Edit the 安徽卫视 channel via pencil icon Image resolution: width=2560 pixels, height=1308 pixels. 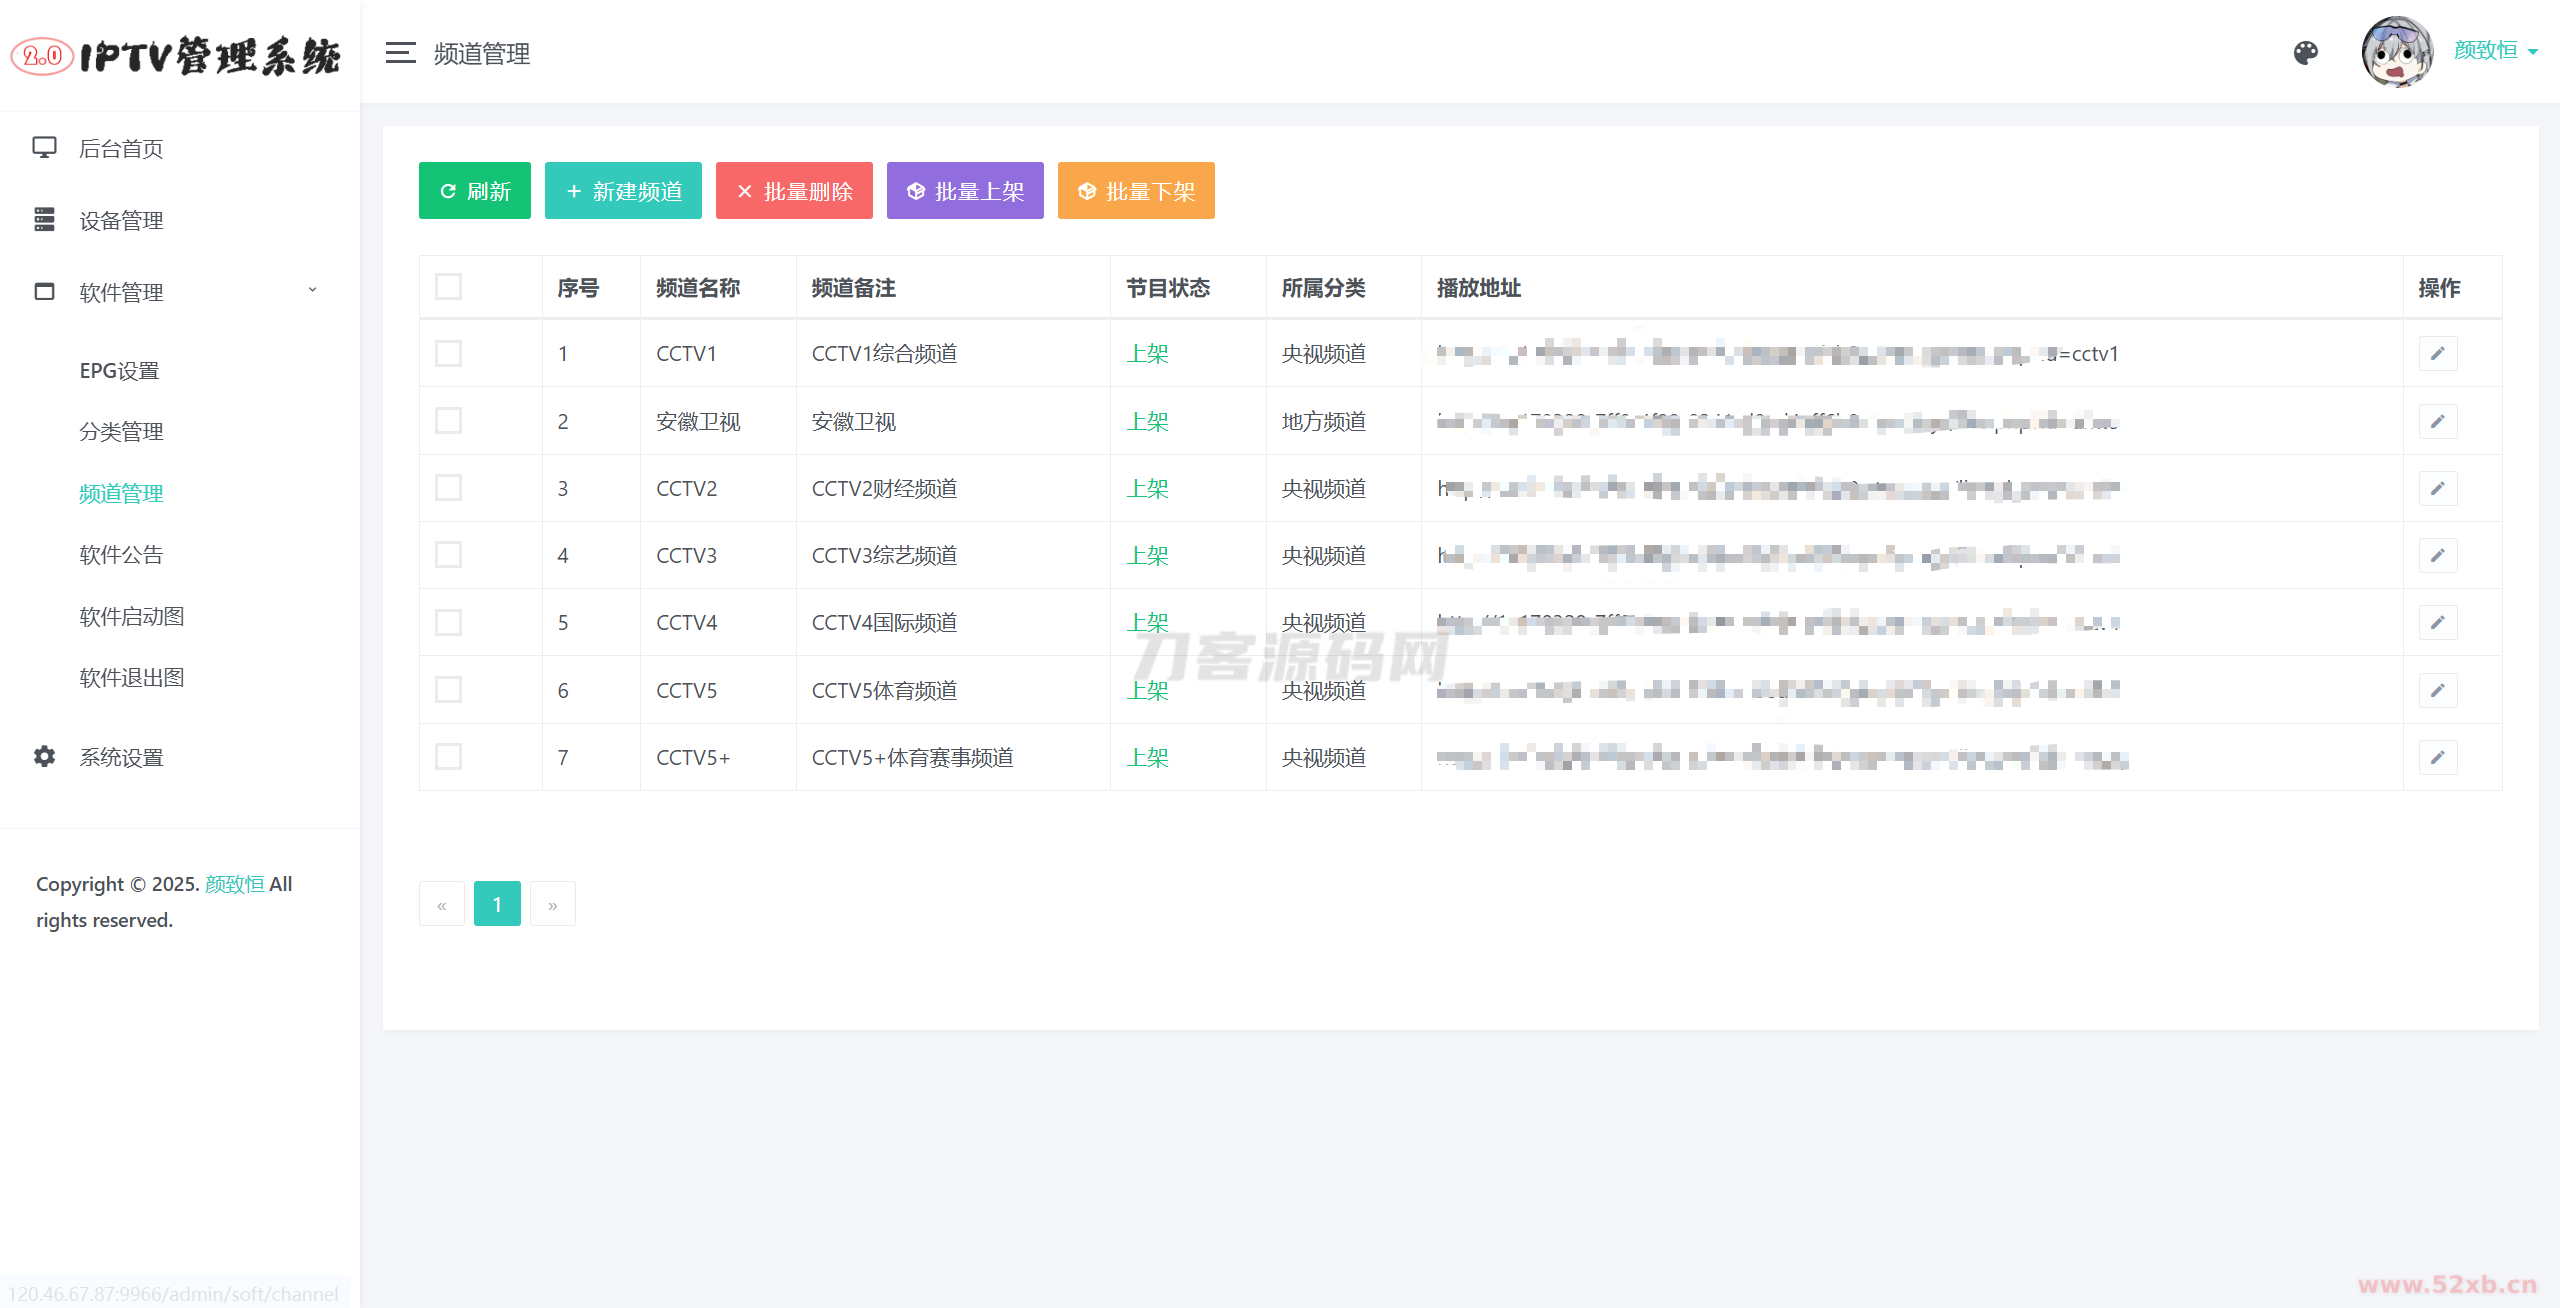tap(2437, 422)
